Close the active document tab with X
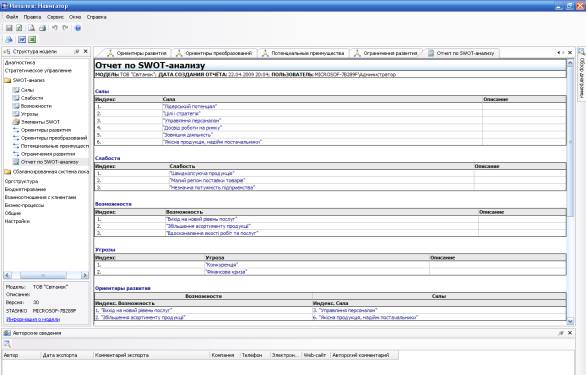Image resolution: width=586 pixels, height=375 pixels. pyautogui.click(x=570, y=53)
